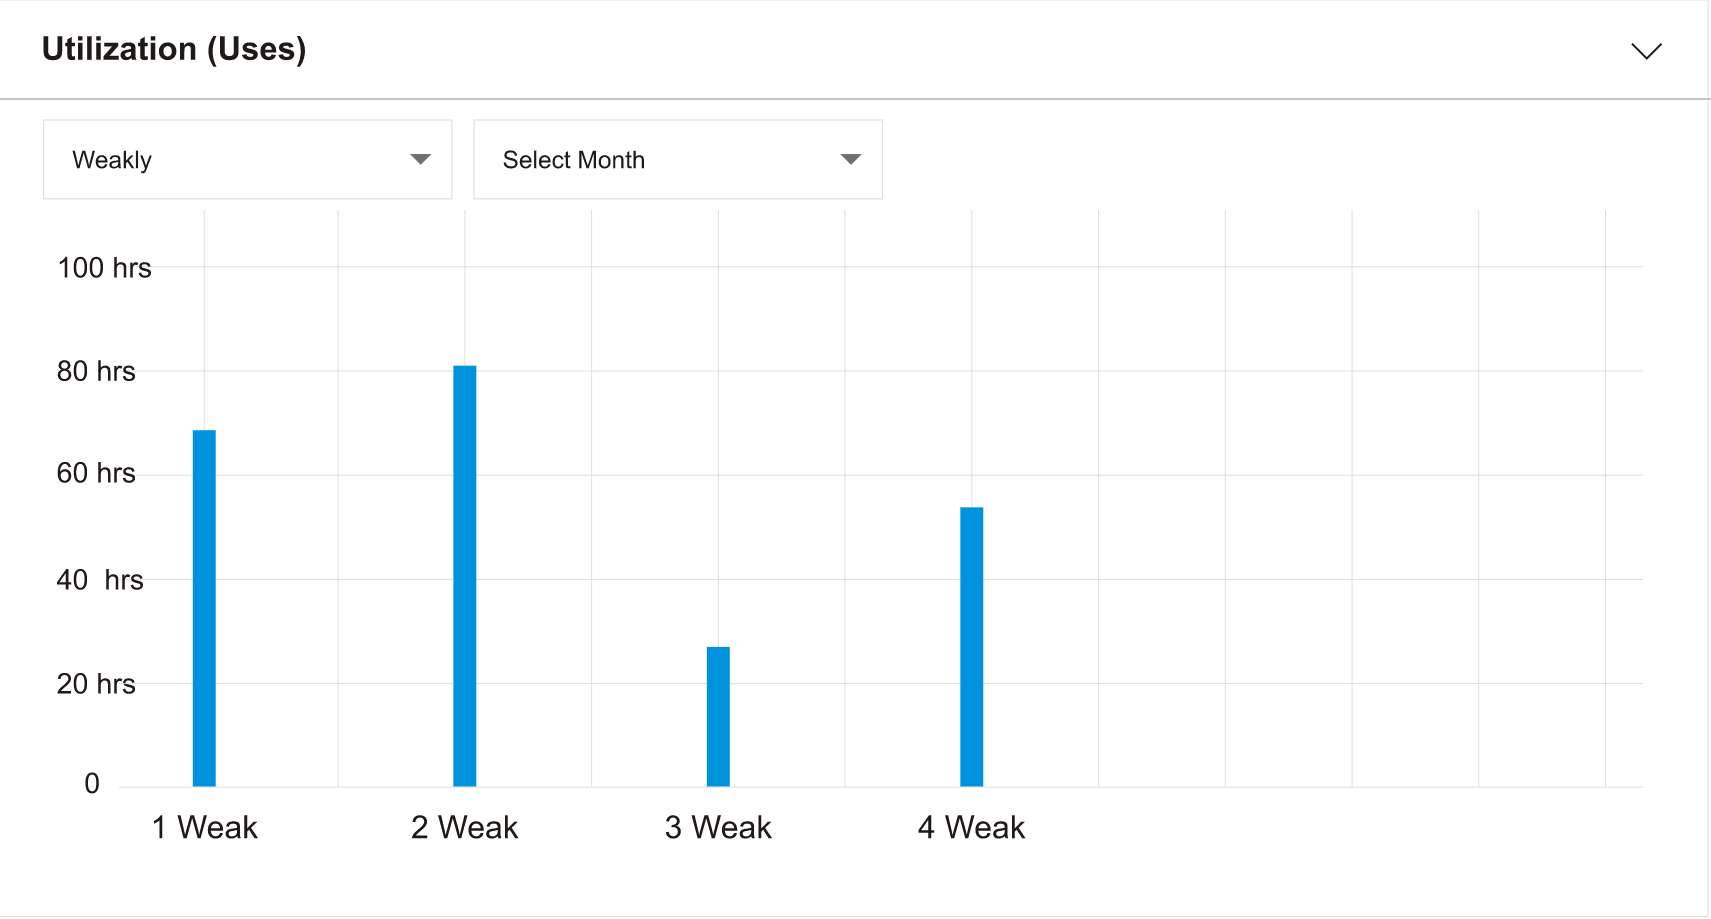Click the 80 hrs axis label

tap(96, 372)
